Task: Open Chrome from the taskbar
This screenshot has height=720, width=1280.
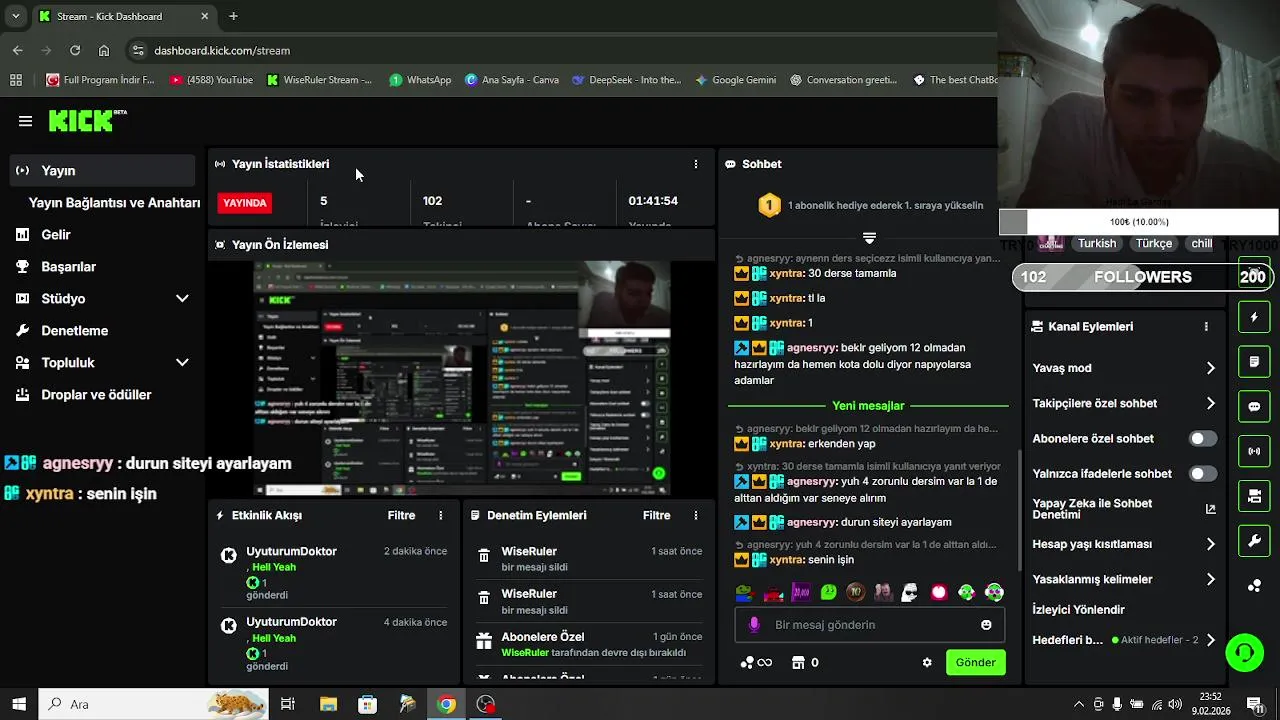Action: [x=446, y=704]
